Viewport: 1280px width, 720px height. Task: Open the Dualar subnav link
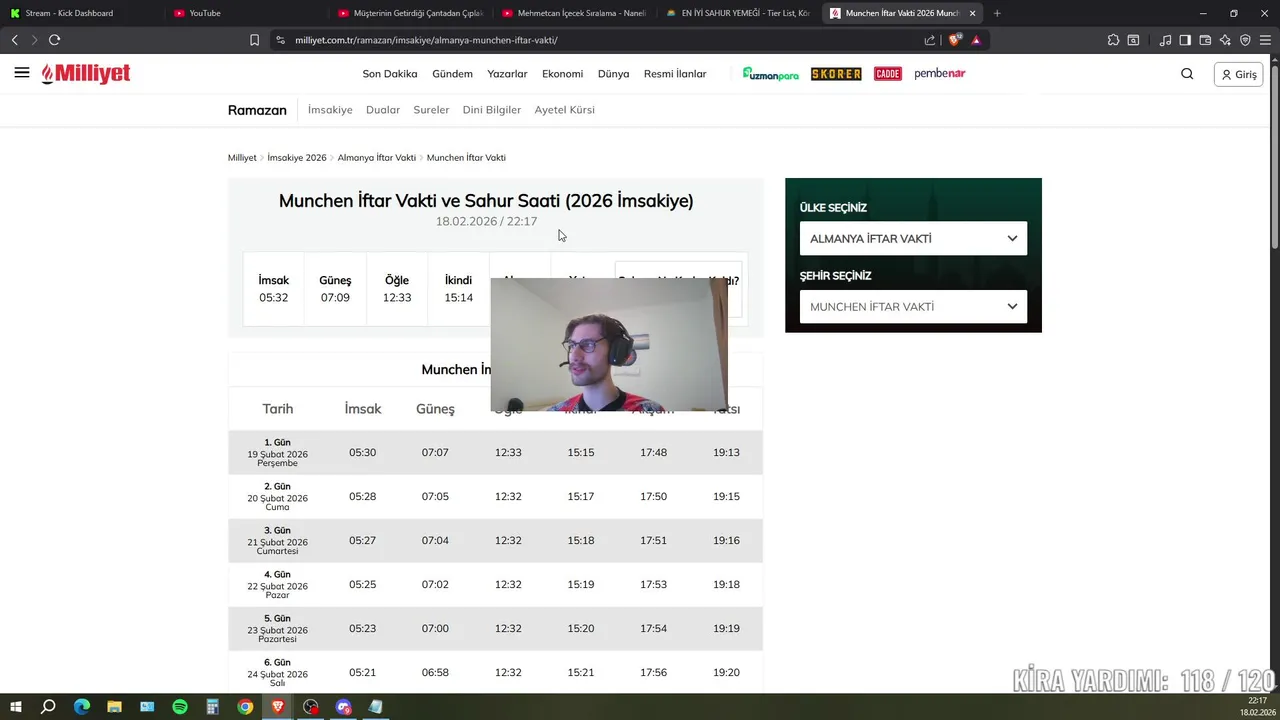point(383,110)
